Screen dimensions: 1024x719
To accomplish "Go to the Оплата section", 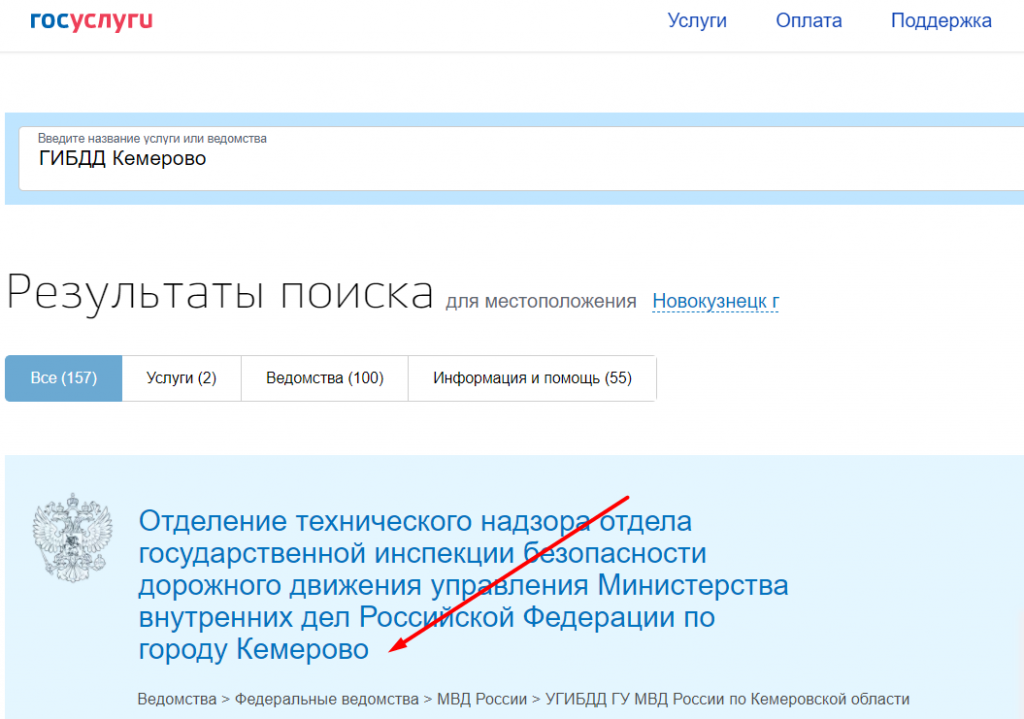I will click(808, 21).
